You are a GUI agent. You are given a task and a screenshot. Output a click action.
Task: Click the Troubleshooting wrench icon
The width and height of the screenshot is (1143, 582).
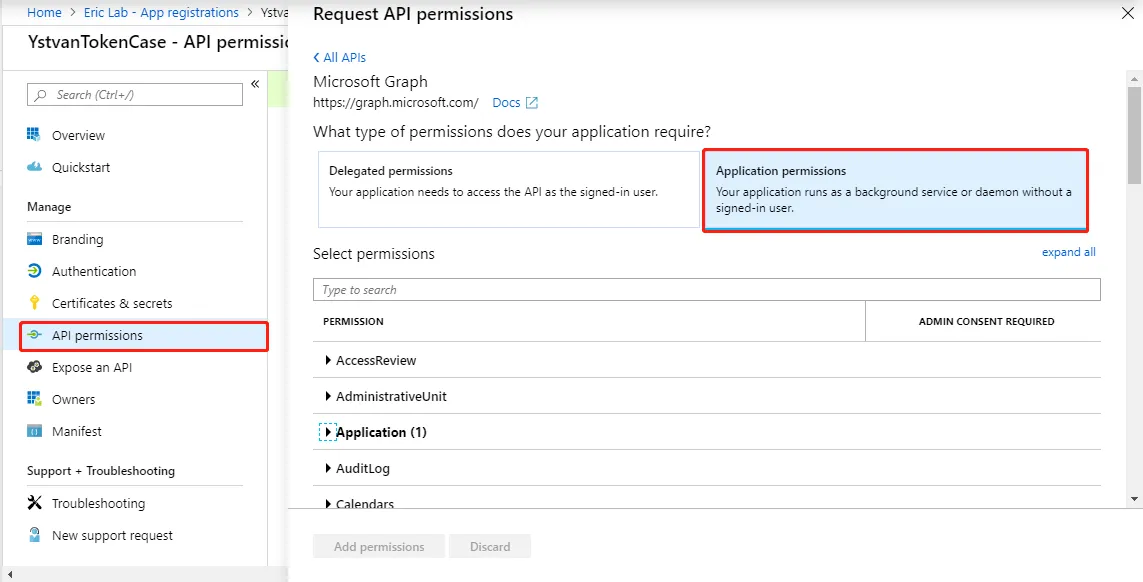(x=34, y=503)
